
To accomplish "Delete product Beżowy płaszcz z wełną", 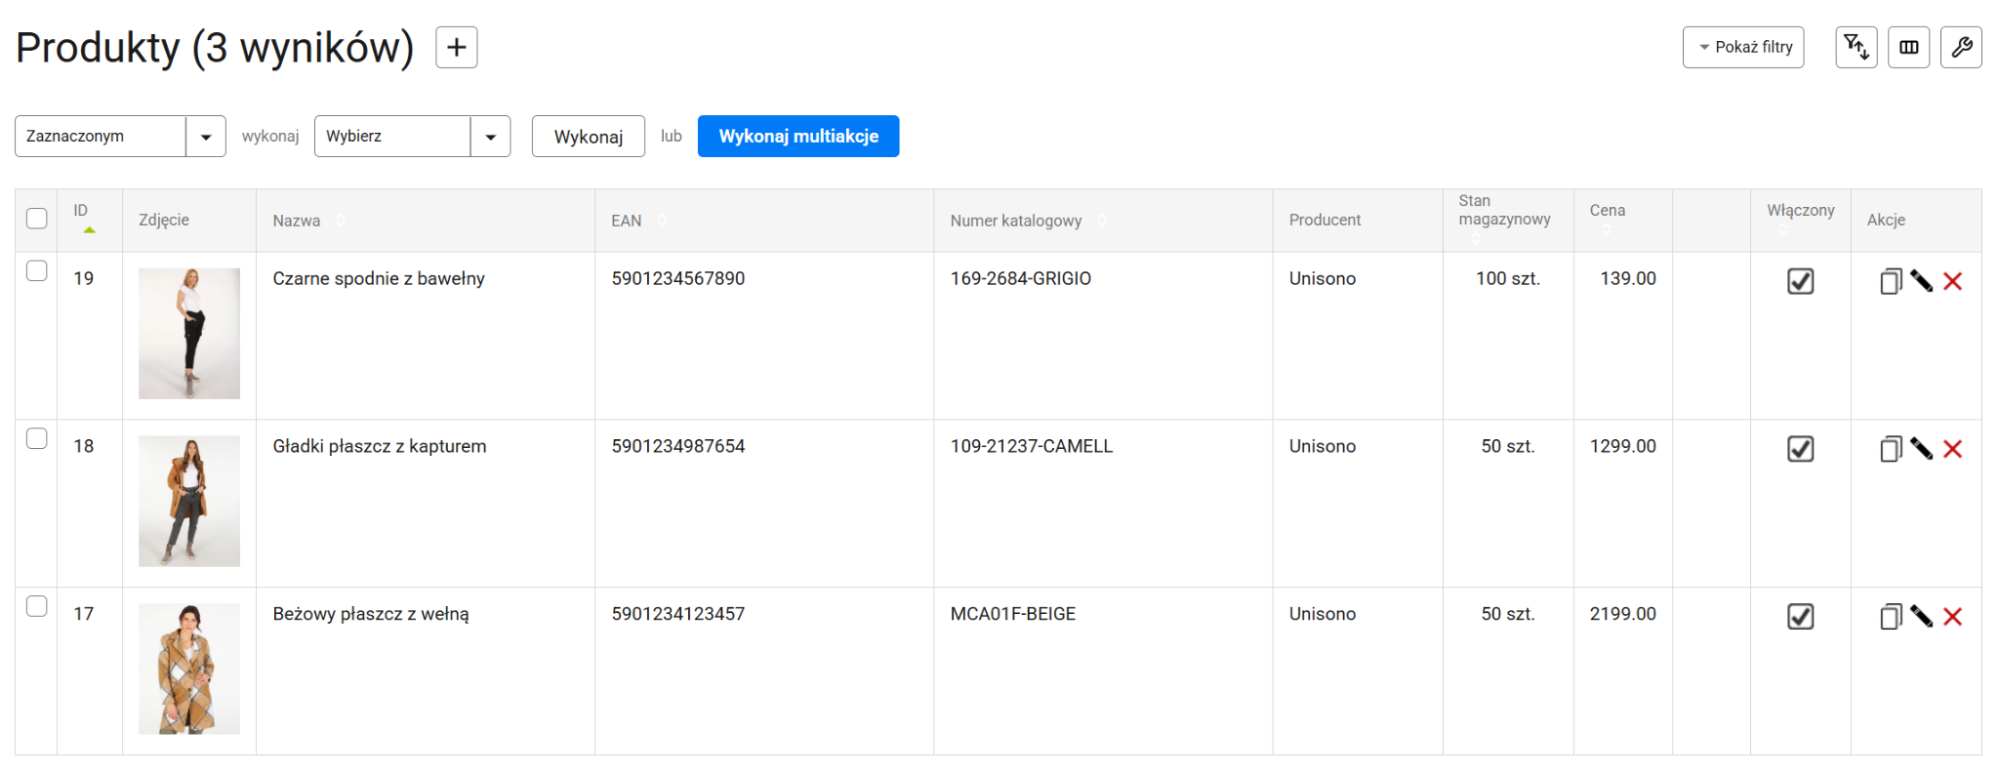I will click(x=1952, y=617).
